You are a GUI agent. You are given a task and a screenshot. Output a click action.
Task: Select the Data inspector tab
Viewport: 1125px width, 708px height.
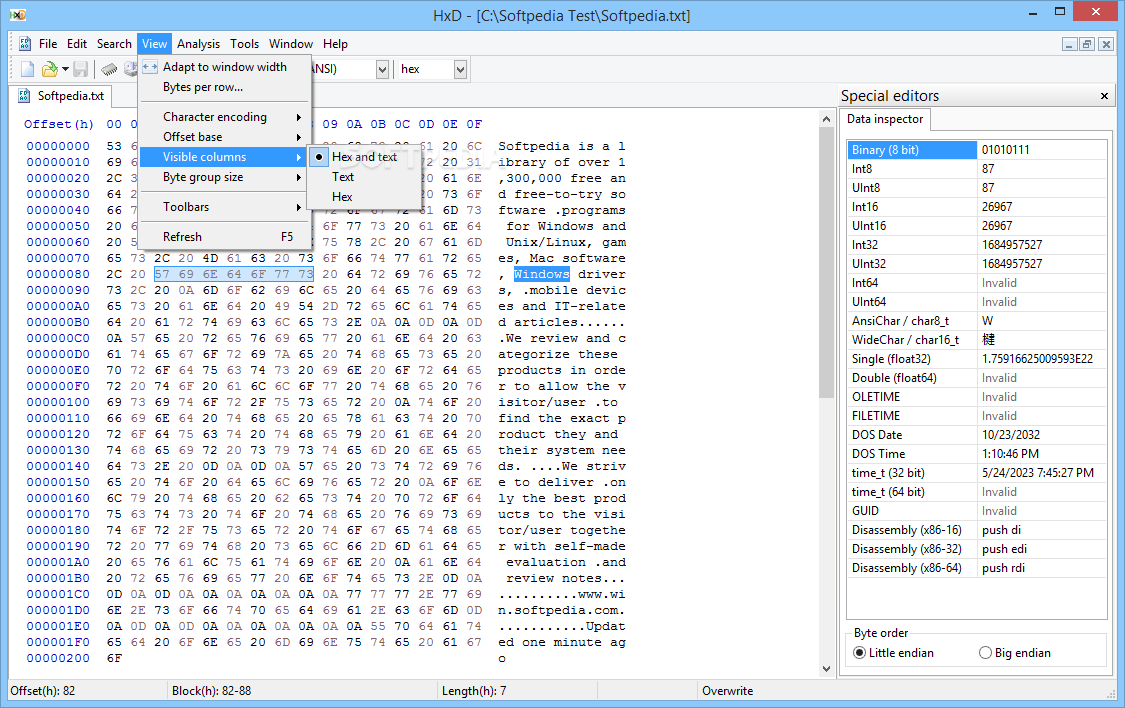[x=885, y=119]
